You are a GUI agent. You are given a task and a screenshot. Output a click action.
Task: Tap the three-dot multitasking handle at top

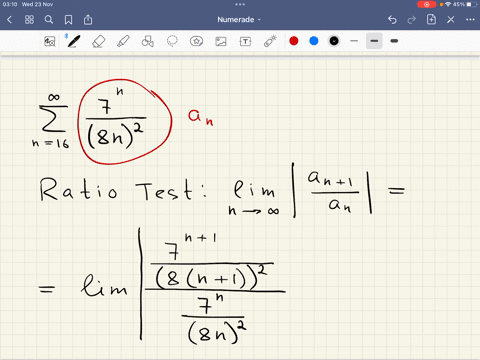tap(240, 4)
